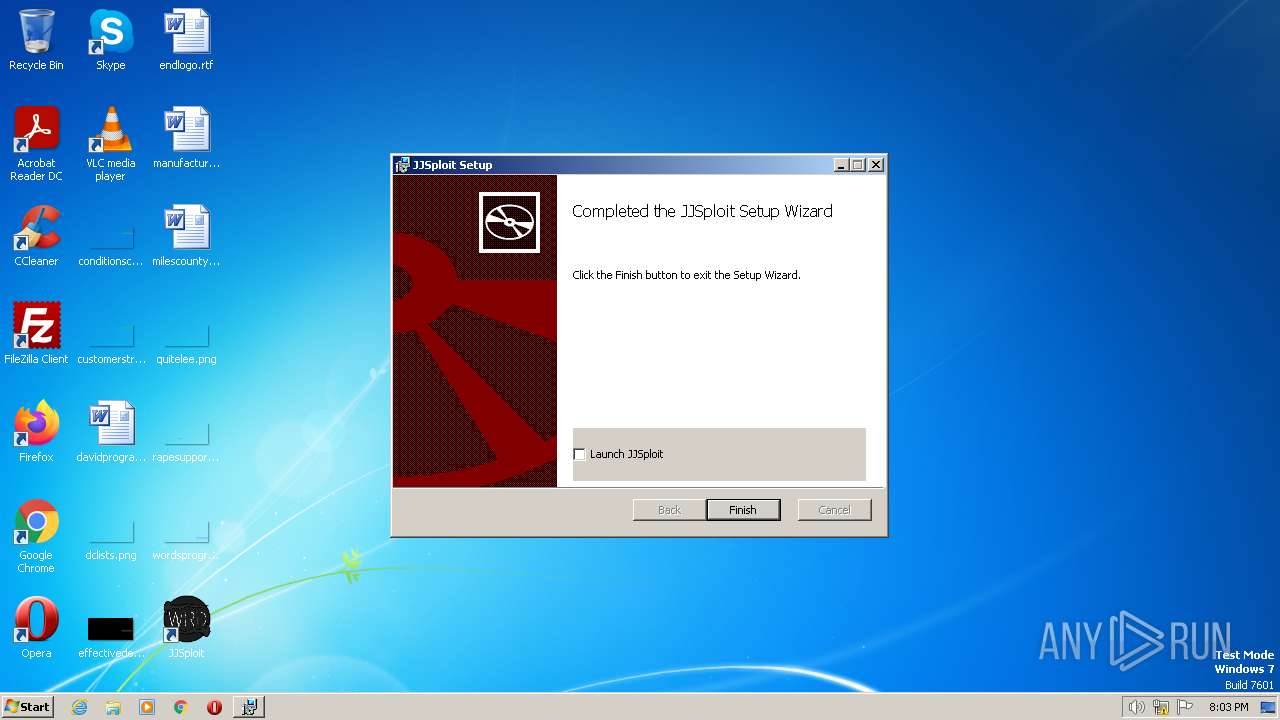Open Chrome from the taskbar
Screen dimensions: 1280x720
[x=181, y=707]
